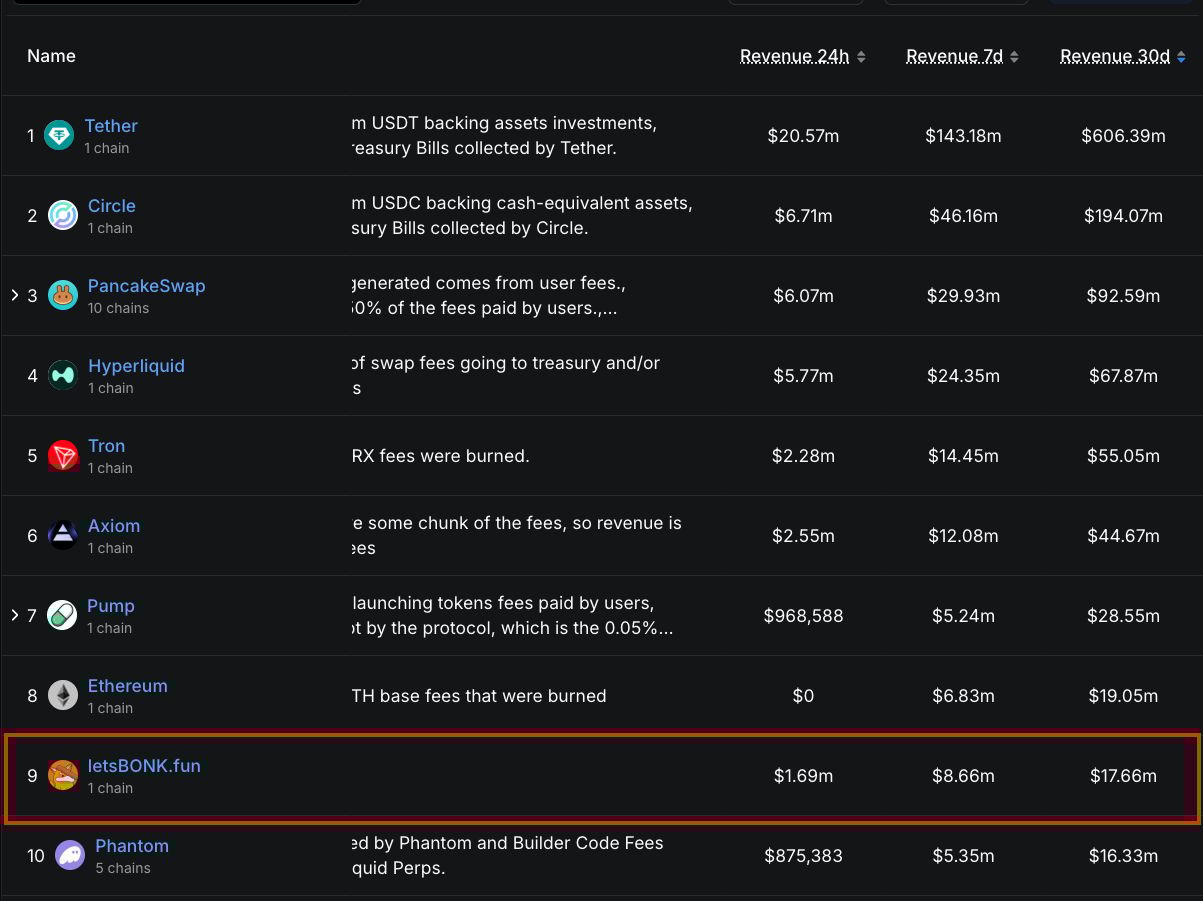1203x901 pixels.
Task: Click Hyperliquid's 24h revenue $5.77m
Action: tap(803, 376)
